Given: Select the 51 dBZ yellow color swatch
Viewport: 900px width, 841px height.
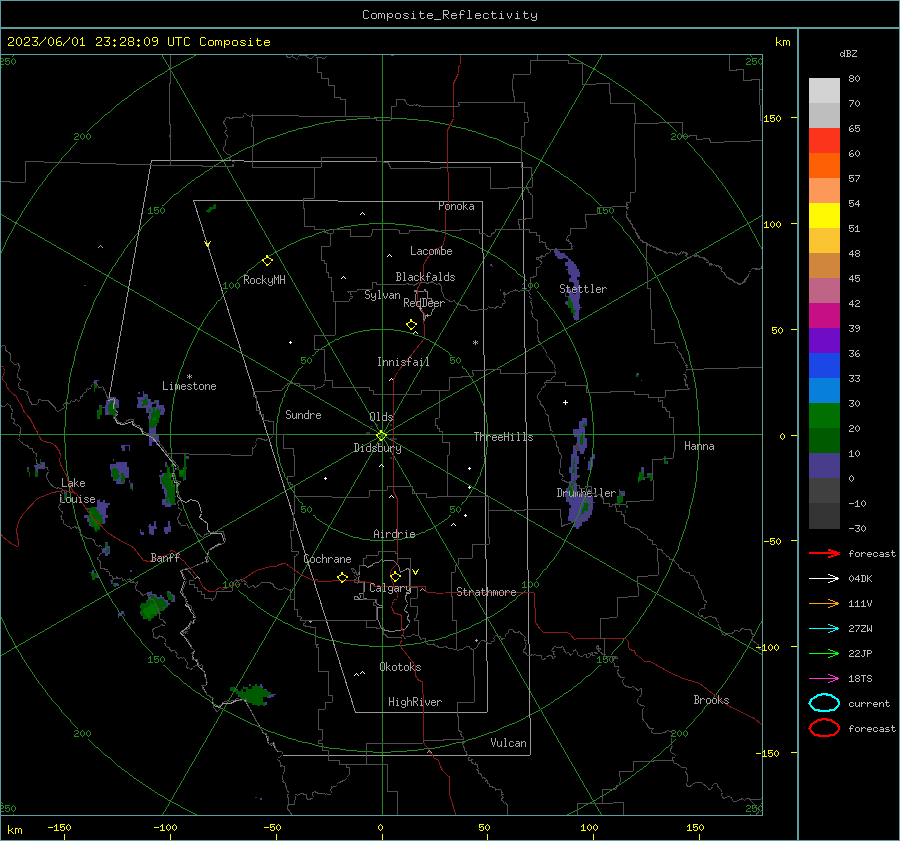Looking at the screenshot, I should pyautogui.click(x=824, y=216).
